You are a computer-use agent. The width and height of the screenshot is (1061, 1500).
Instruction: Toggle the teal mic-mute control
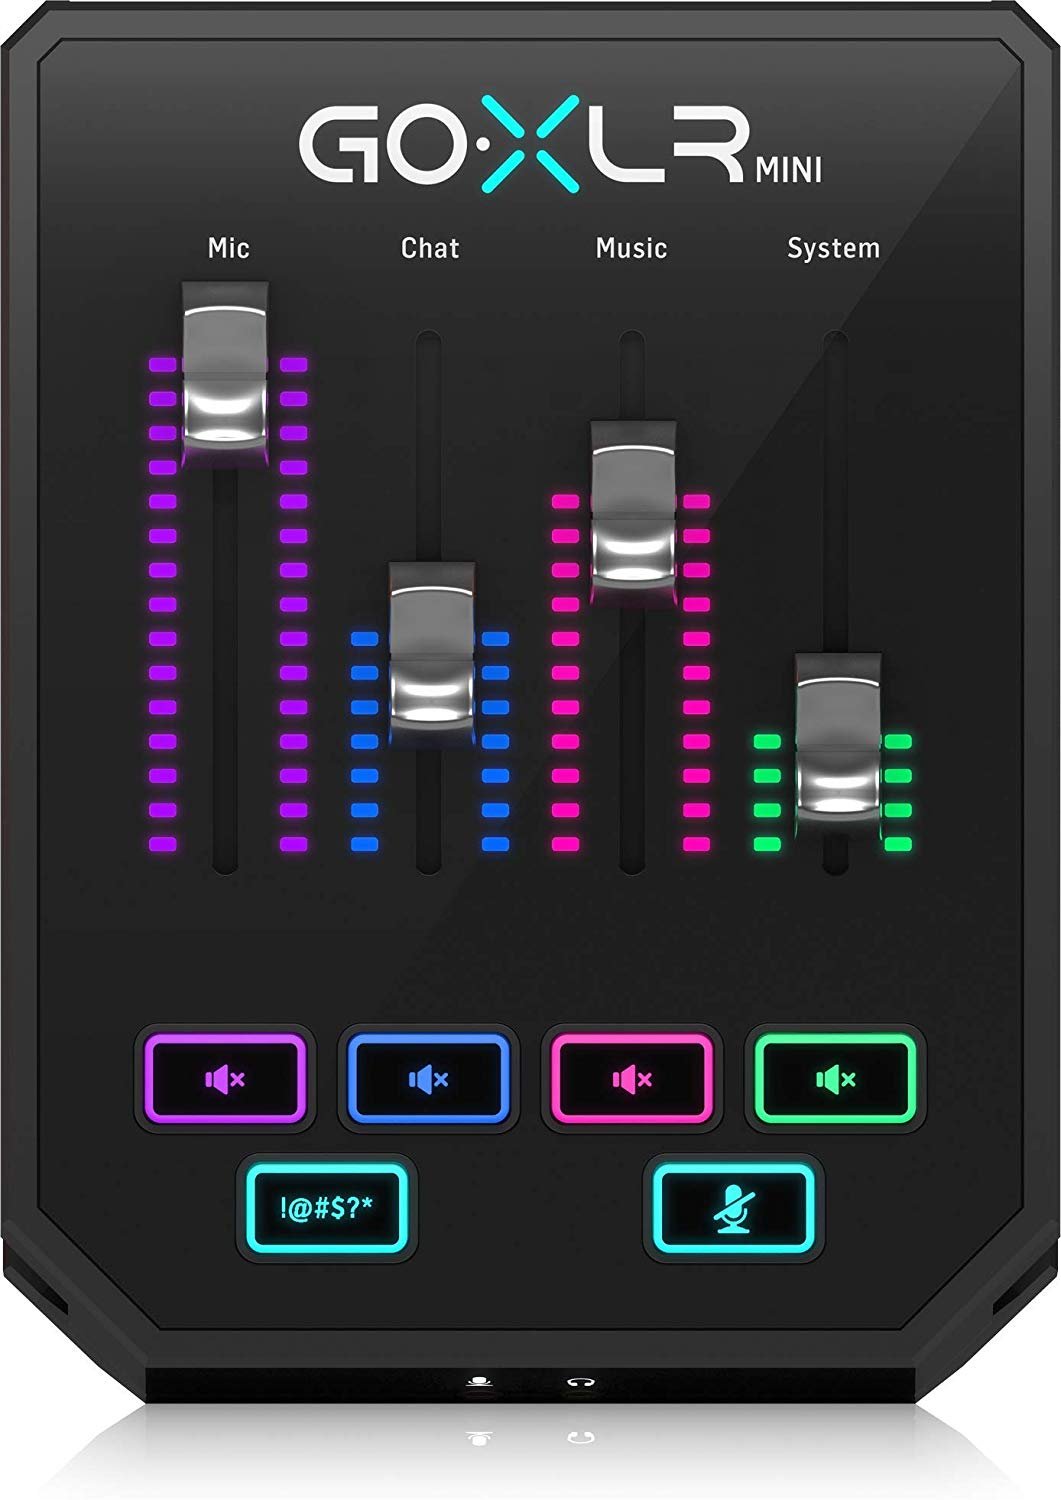(x=737, y=1205)
